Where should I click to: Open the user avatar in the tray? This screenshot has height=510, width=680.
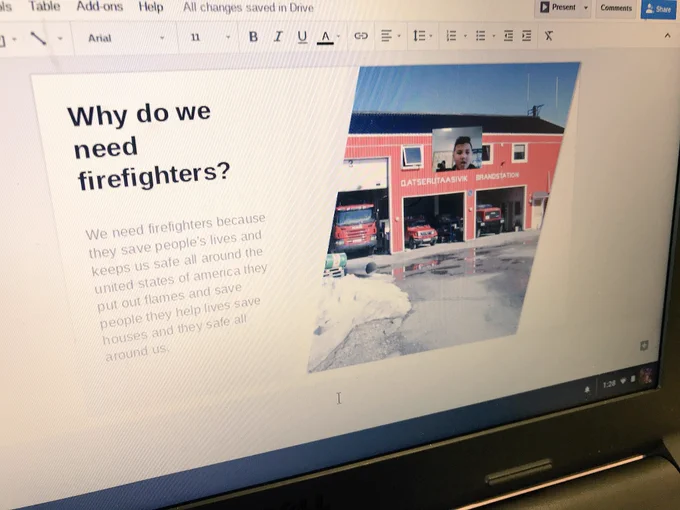tap(646, 376)
